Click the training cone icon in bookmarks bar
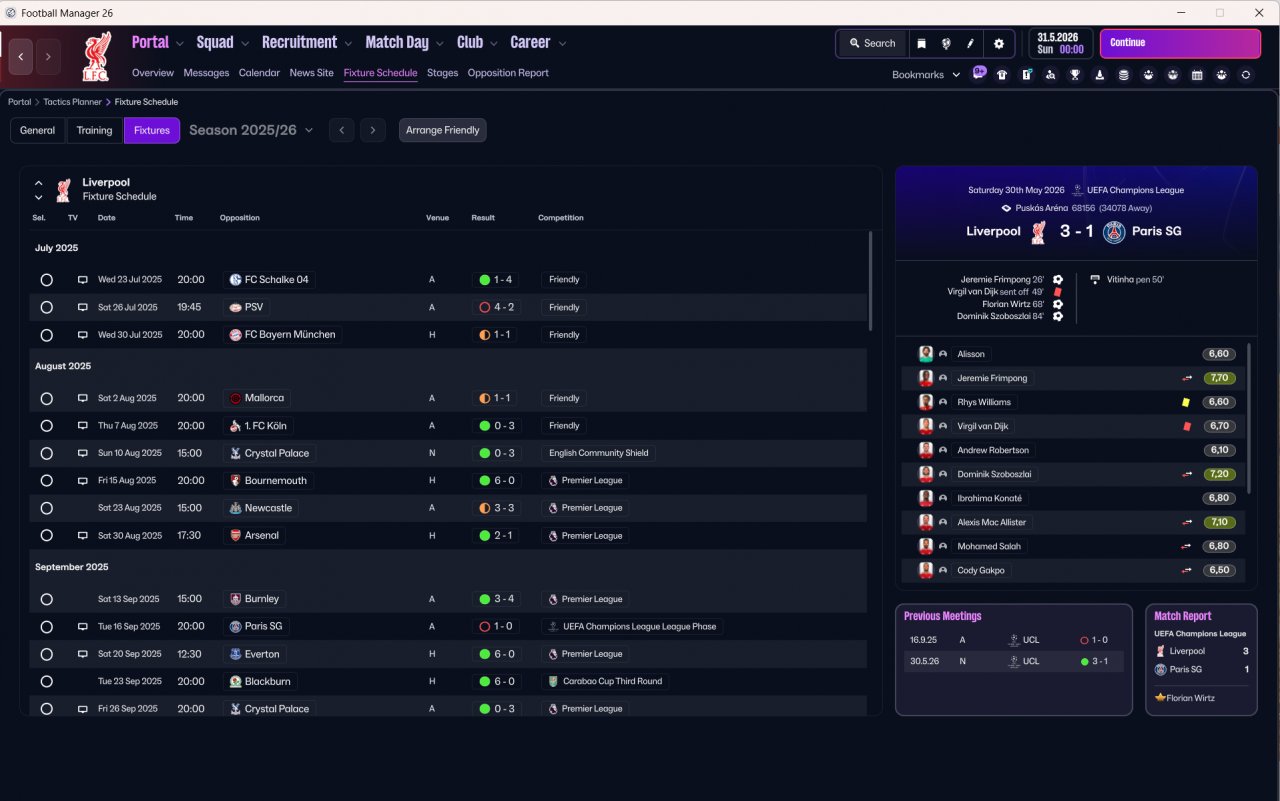Viewport: 1280px width, 801px height. coord(1100,75)
